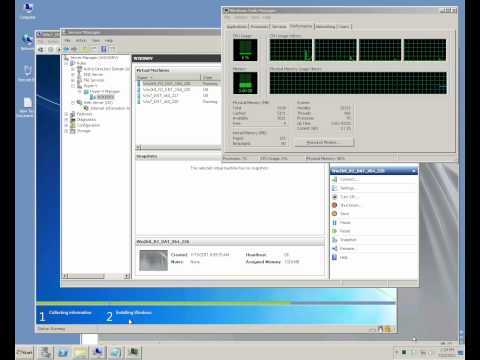Open the File menu in Server Manager
Screen dimensions: 480x360
pyautogui.click(x=67, y=40)
